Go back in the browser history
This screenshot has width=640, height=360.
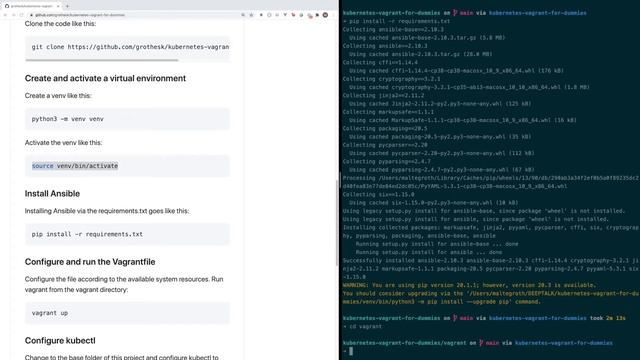[5, 15]
